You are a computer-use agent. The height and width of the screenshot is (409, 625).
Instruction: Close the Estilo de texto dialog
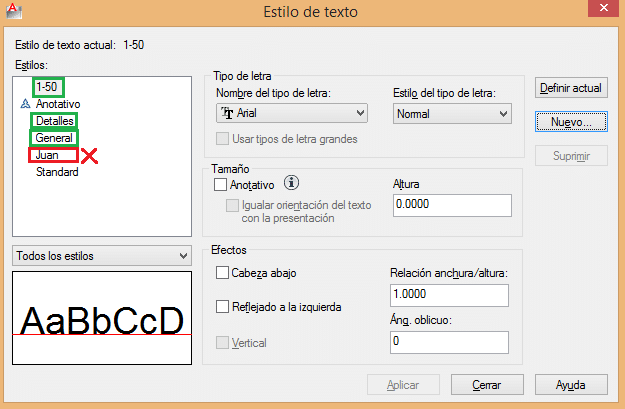pos(603,8)
